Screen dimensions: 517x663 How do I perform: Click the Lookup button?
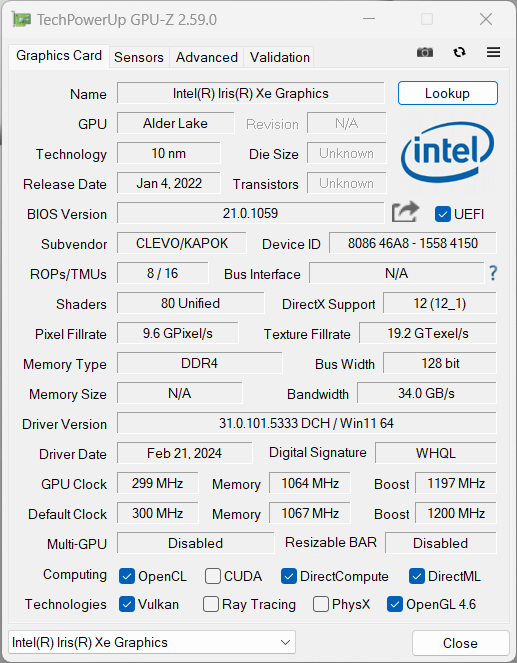tap(448, 93)
